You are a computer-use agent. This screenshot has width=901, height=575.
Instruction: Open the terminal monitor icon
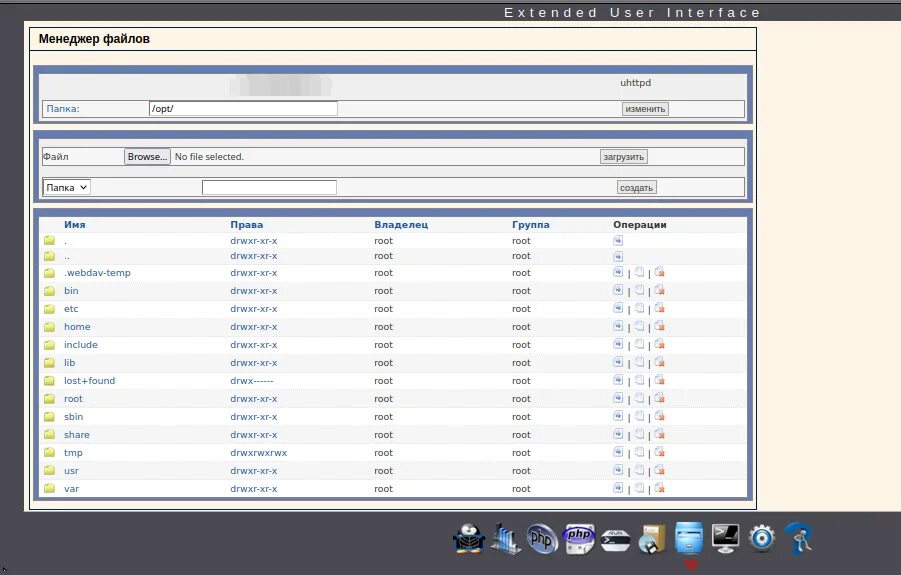tap(725, 539)
